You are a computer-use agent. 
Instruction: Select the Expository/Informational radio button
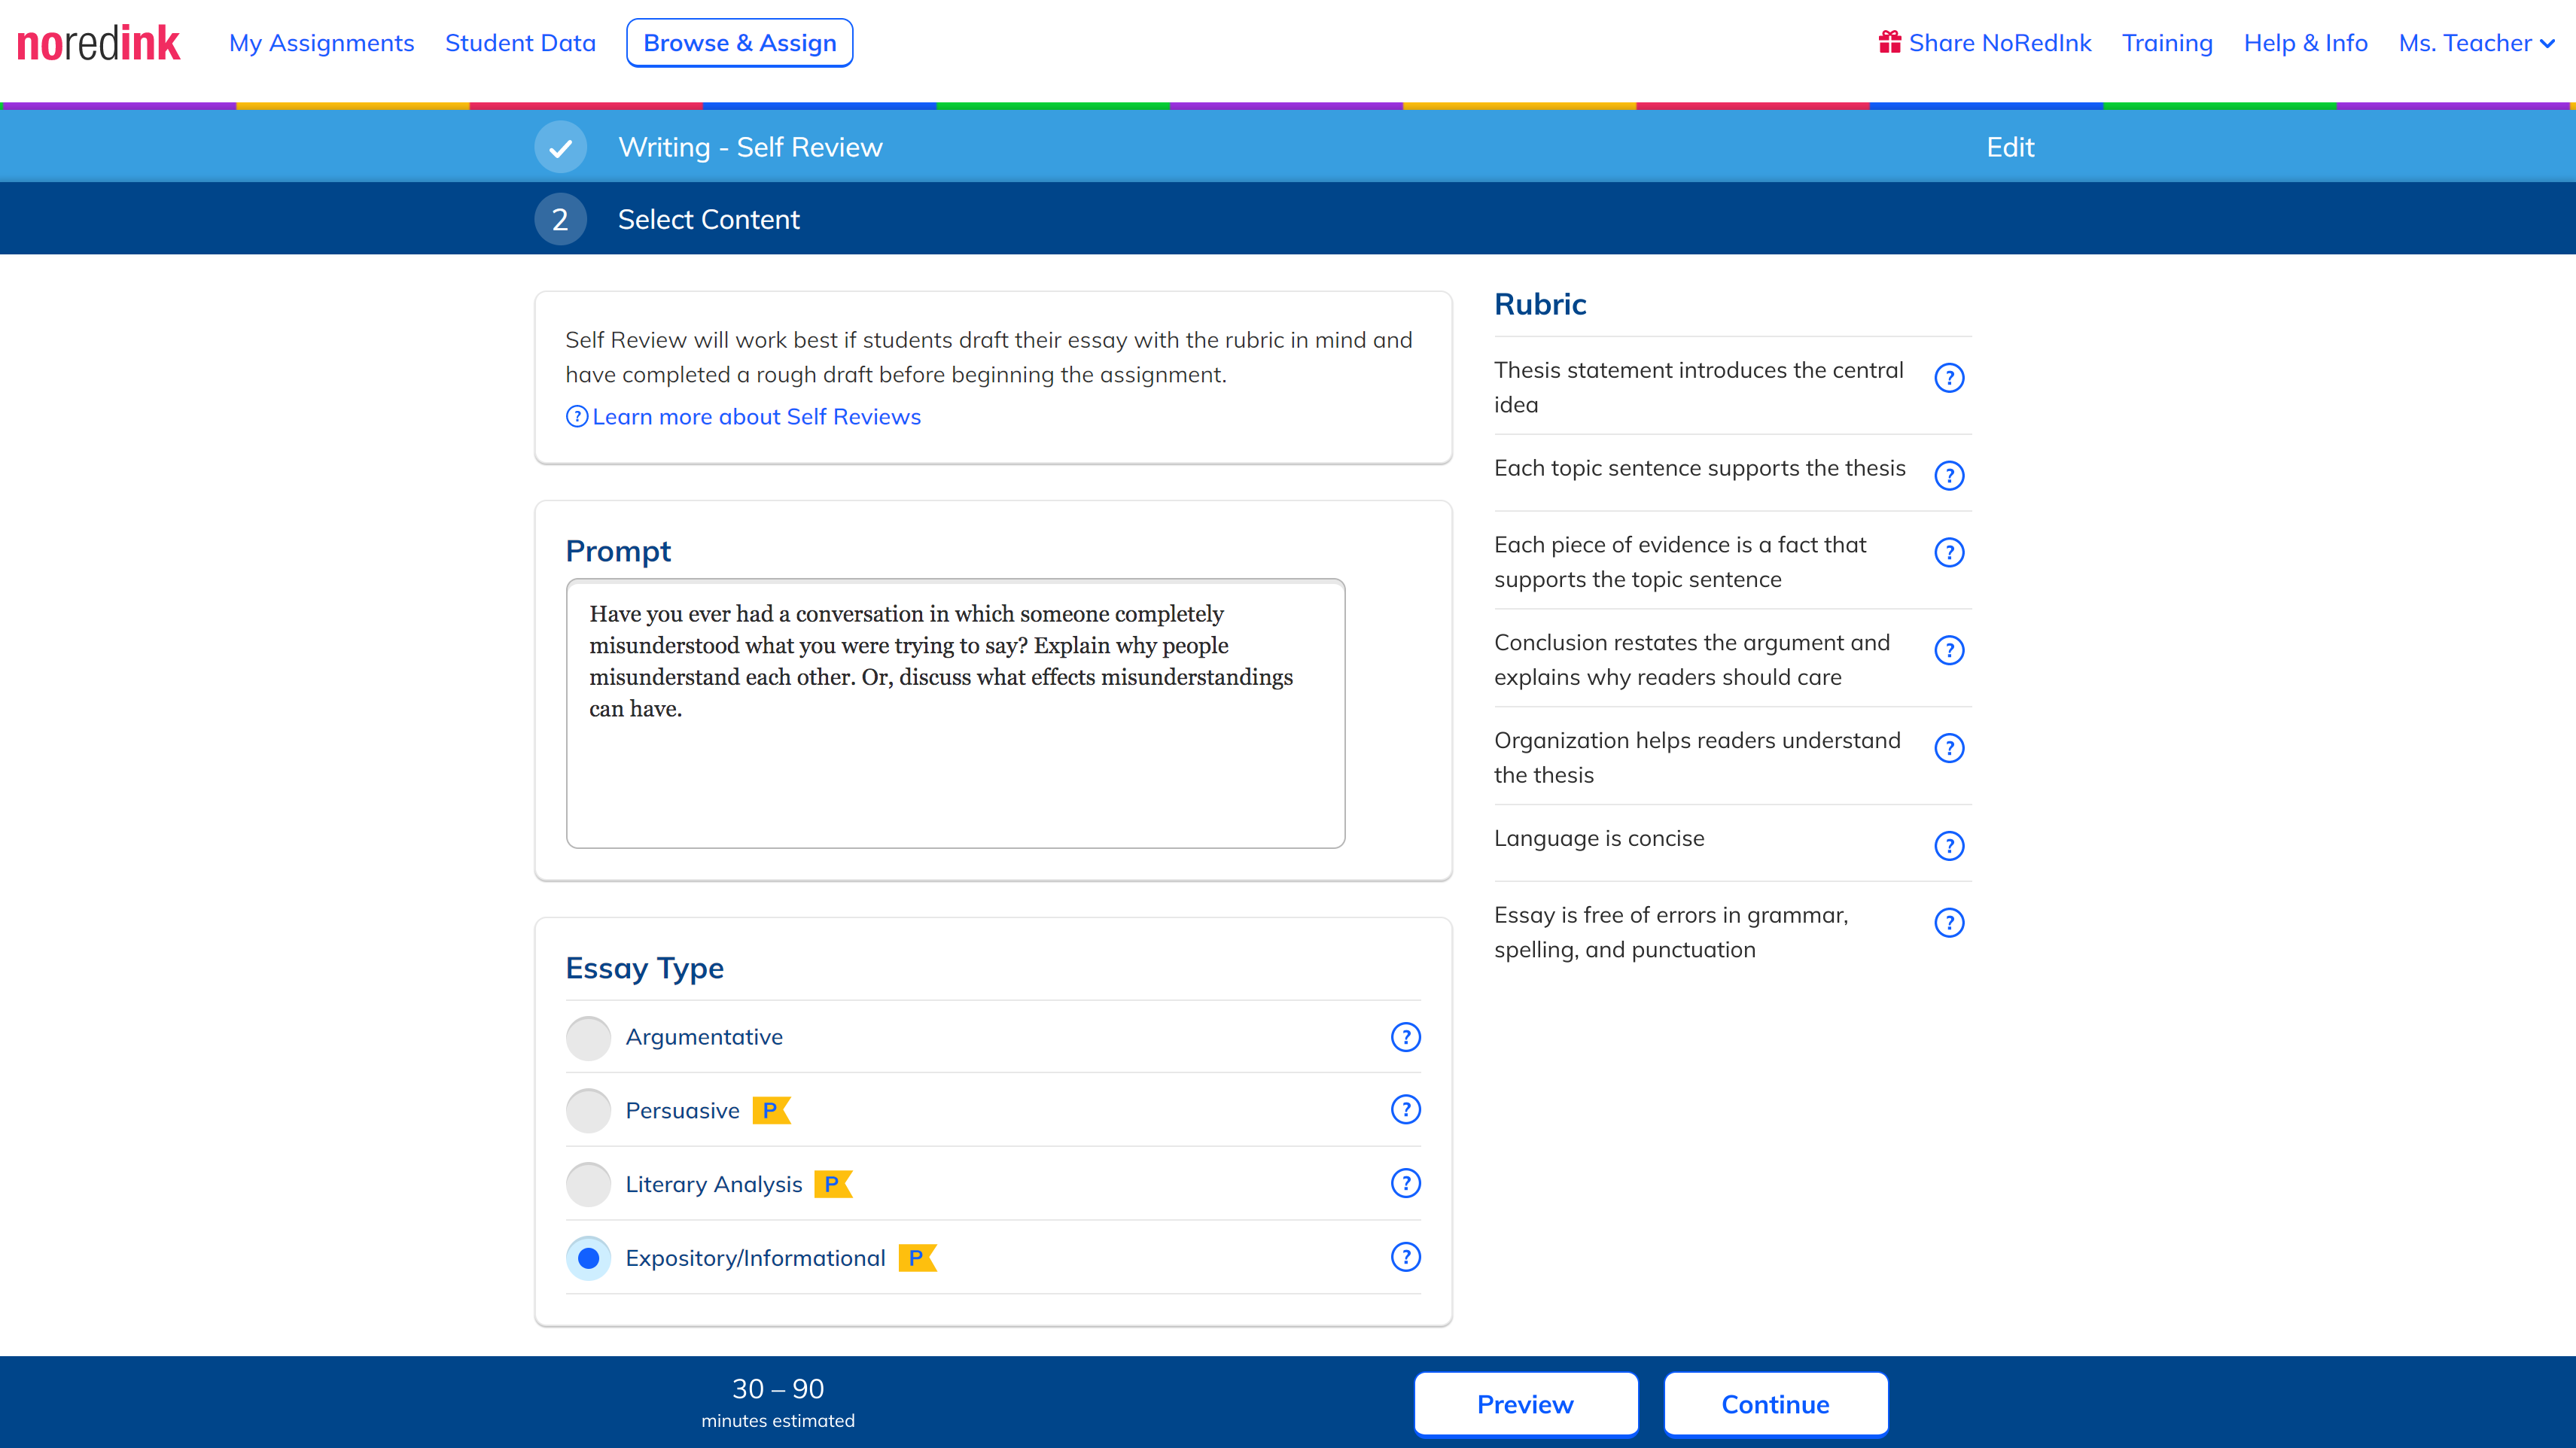(588, 1259)
